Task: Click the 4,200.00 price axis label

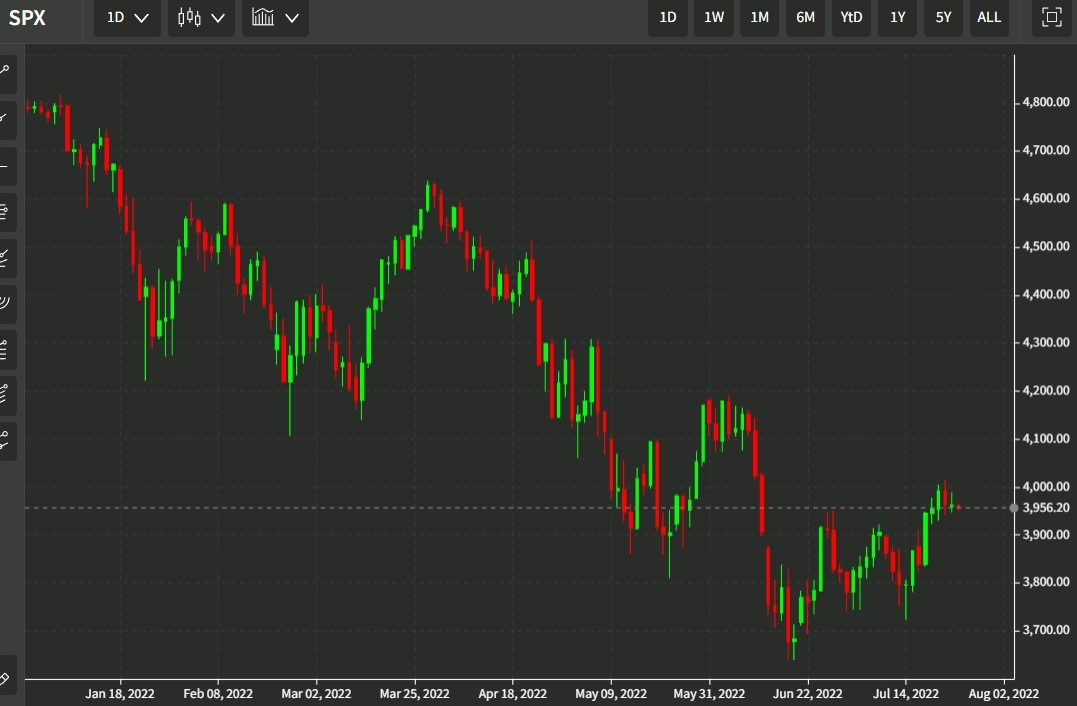Action: tap(1045, 391)
